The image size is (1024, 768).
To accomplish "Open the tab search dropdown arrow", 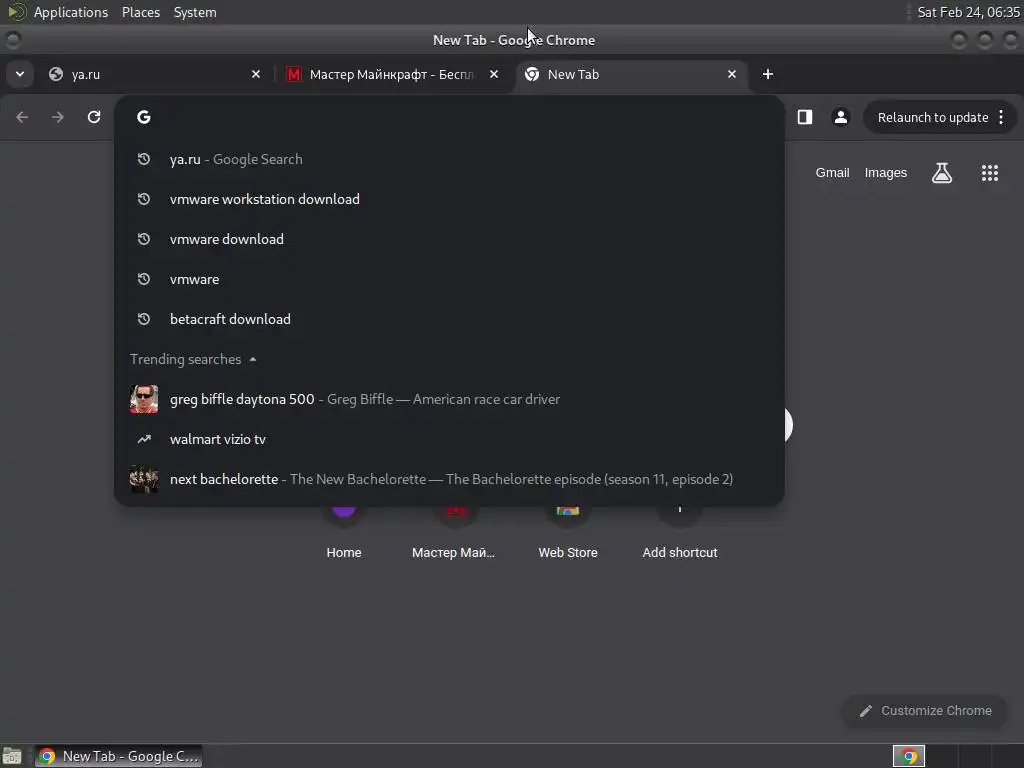I will (20, 74).
